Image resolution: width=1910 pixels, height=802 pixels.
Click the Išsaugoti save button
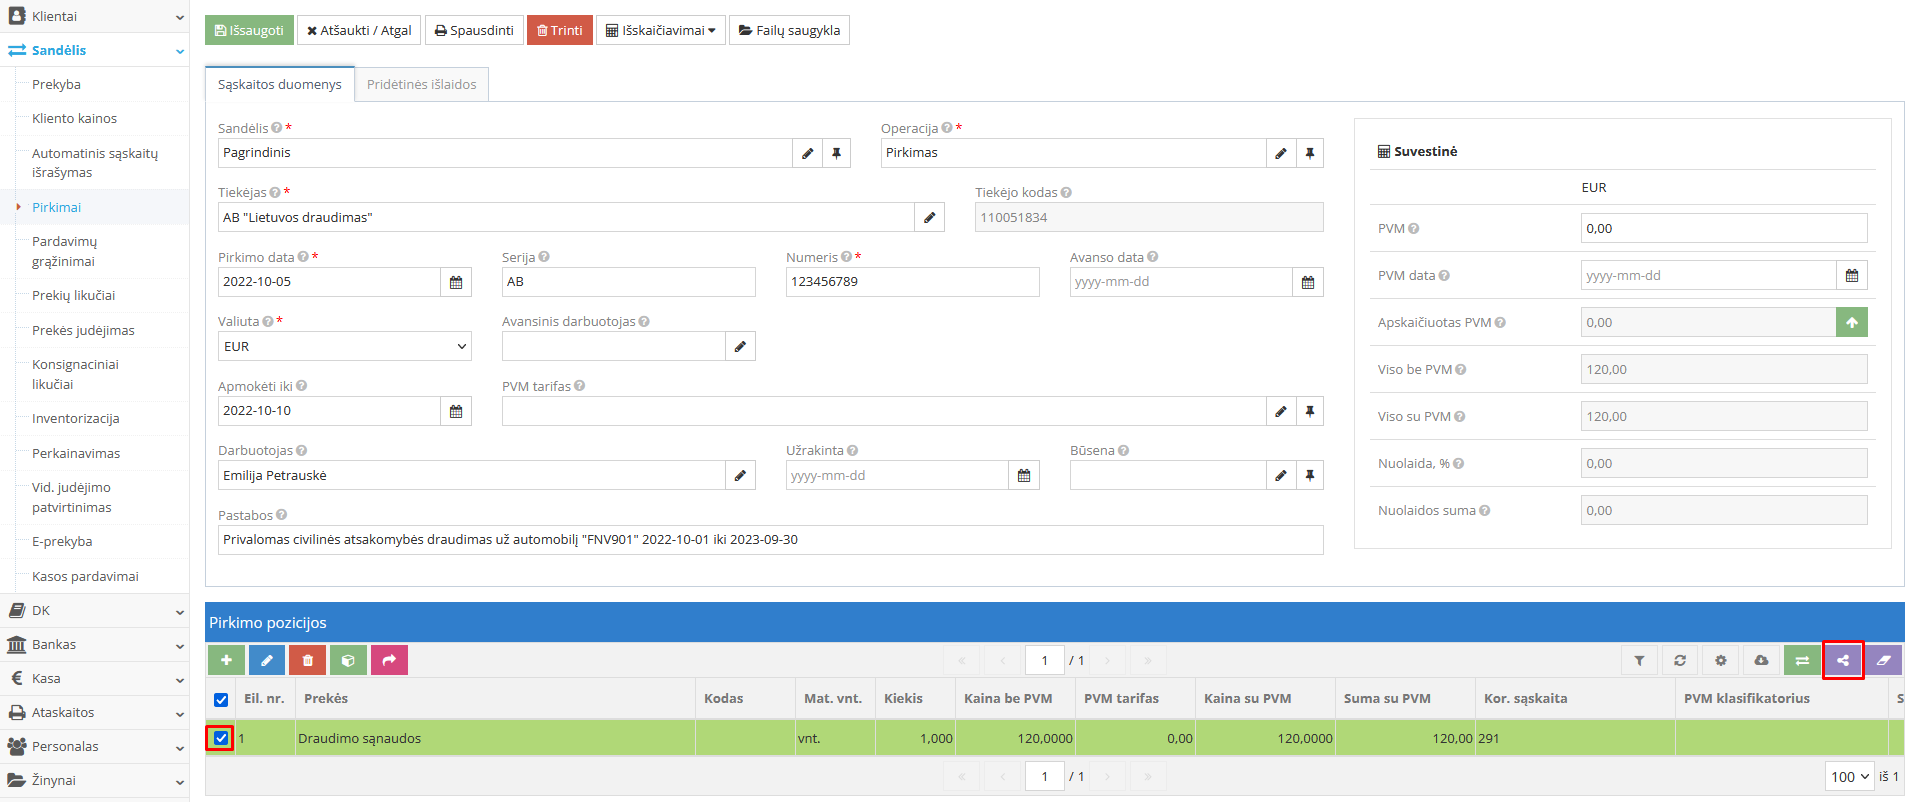pyautogui.click(x=249, y=30)
